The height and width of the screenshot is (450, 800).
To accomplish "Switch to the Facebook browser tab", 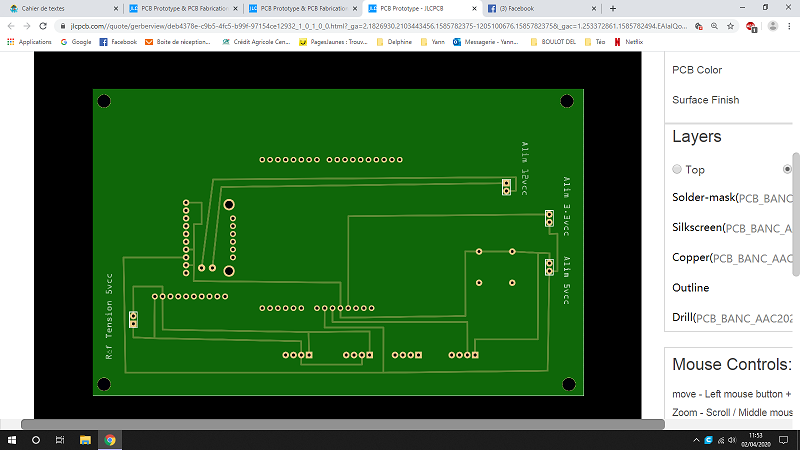I will tap(545, 8).
